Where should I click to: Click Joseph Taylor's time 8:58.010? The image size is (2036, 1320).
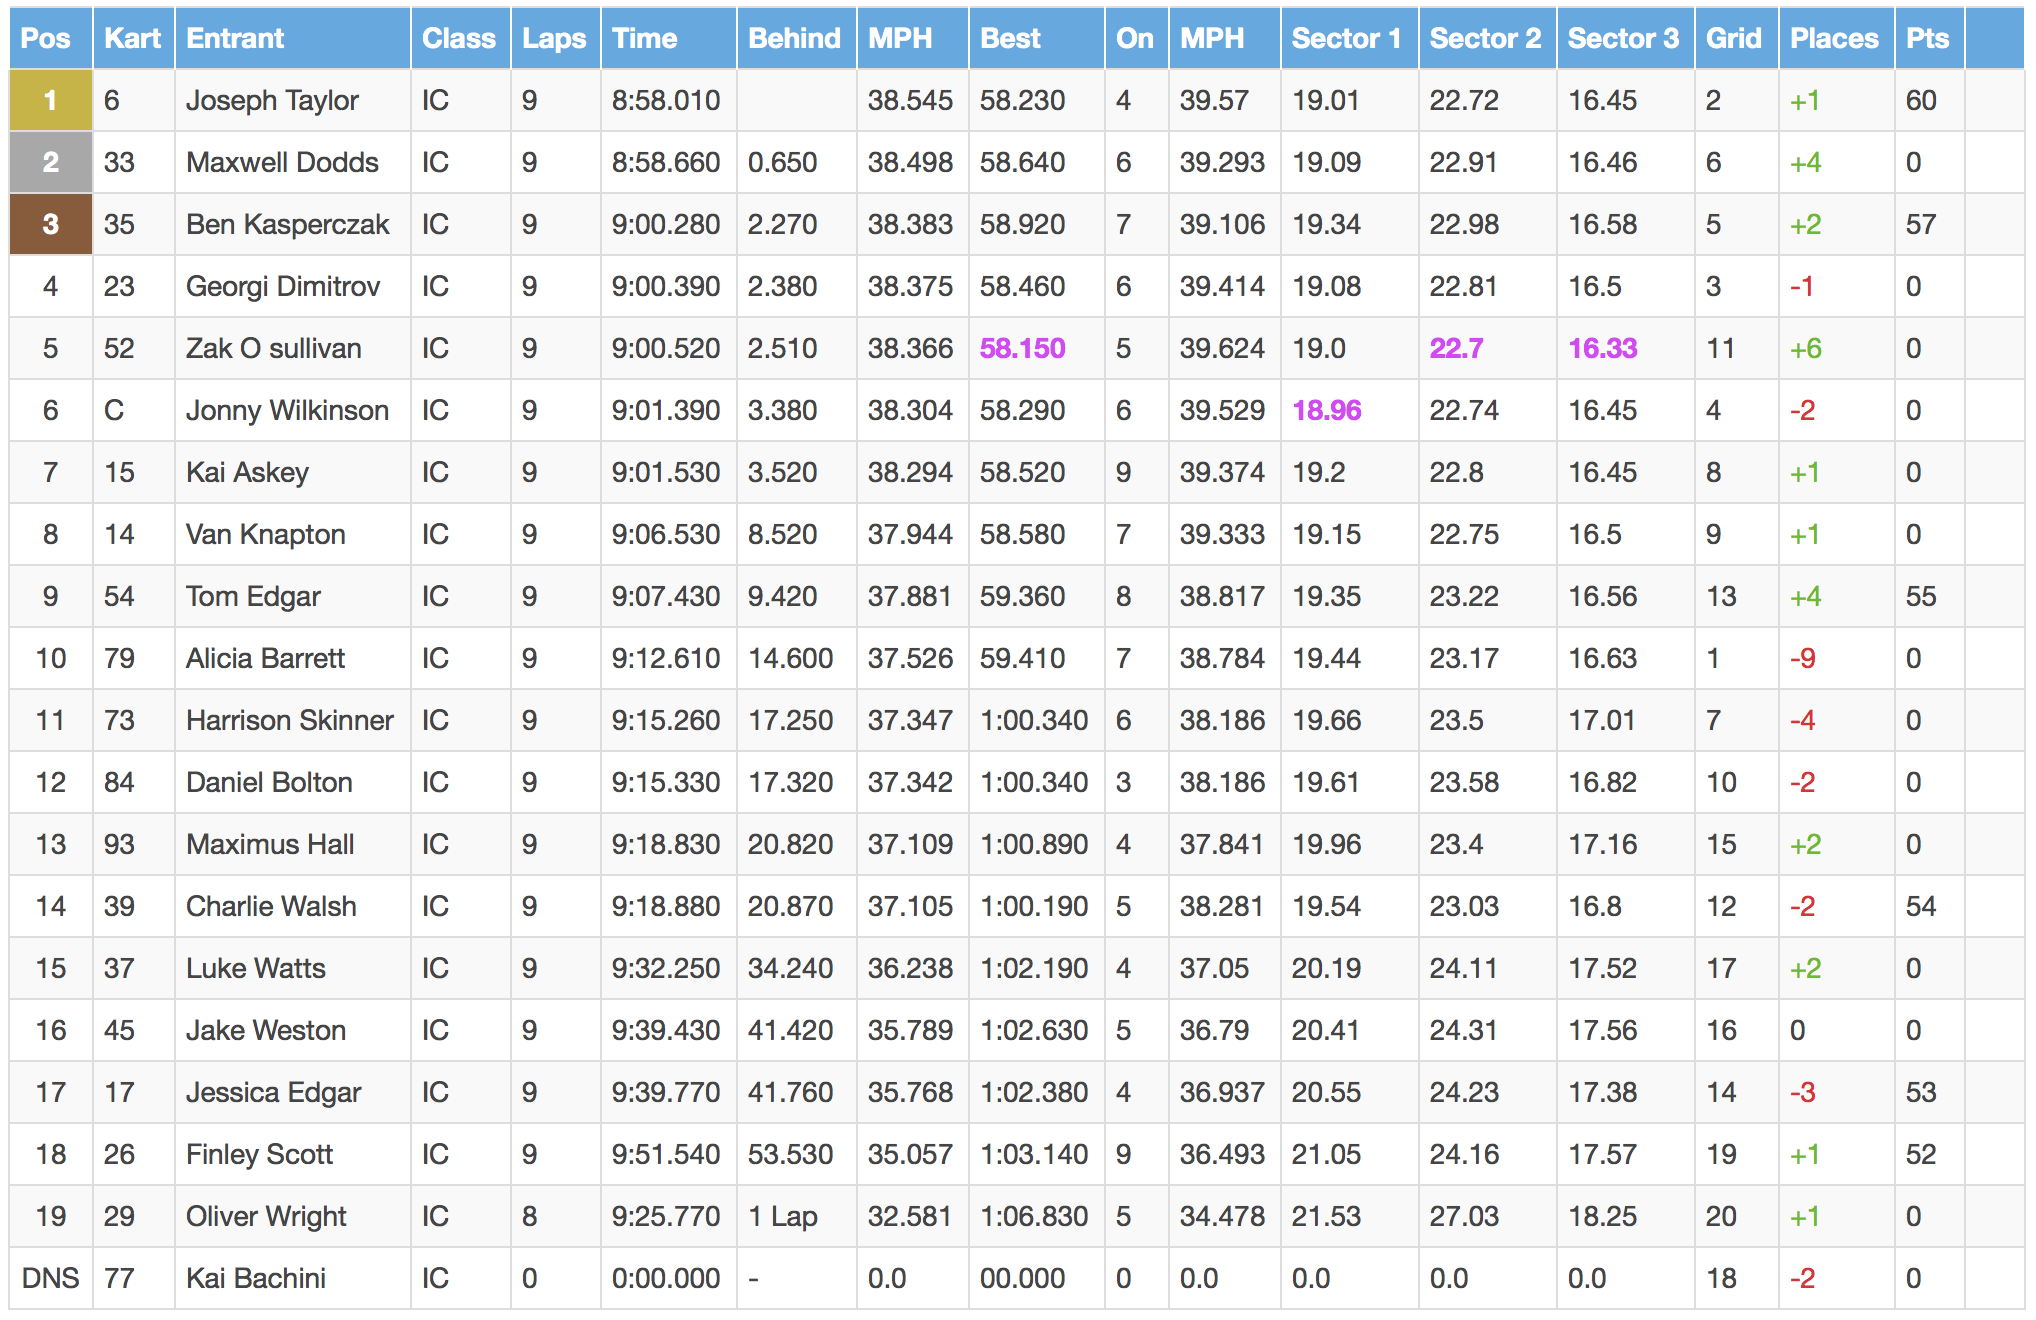pos(666,100)
